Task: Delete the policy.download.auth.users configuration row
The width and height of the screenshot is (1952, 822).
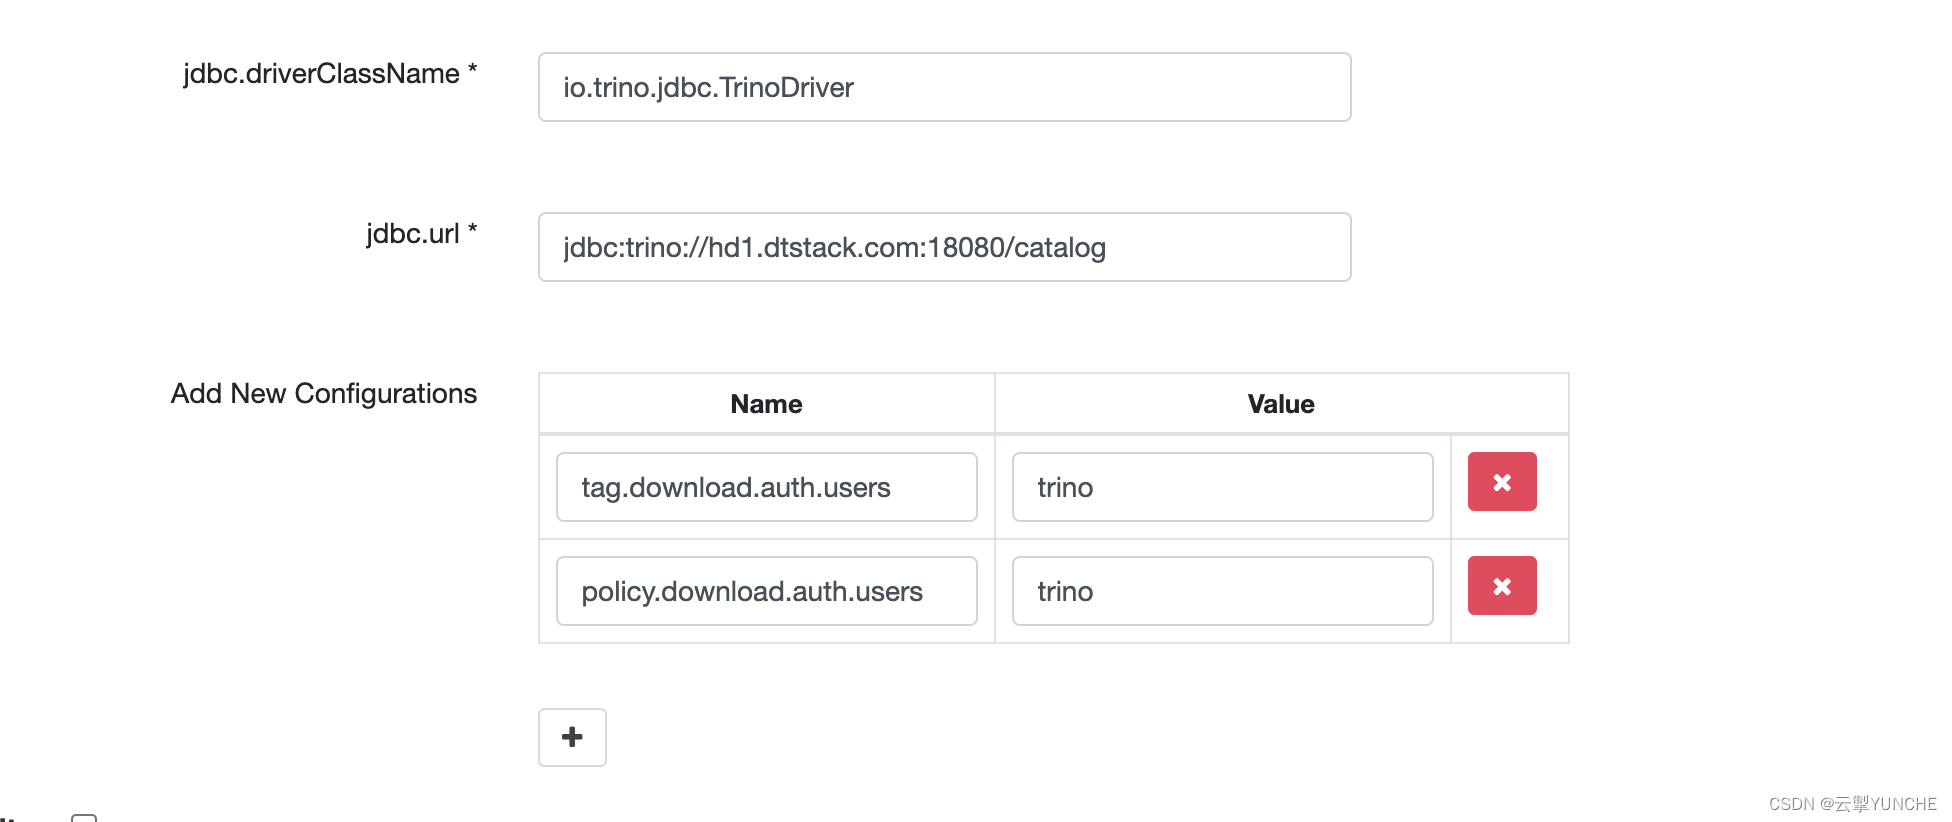Action: pos(1502,586)
